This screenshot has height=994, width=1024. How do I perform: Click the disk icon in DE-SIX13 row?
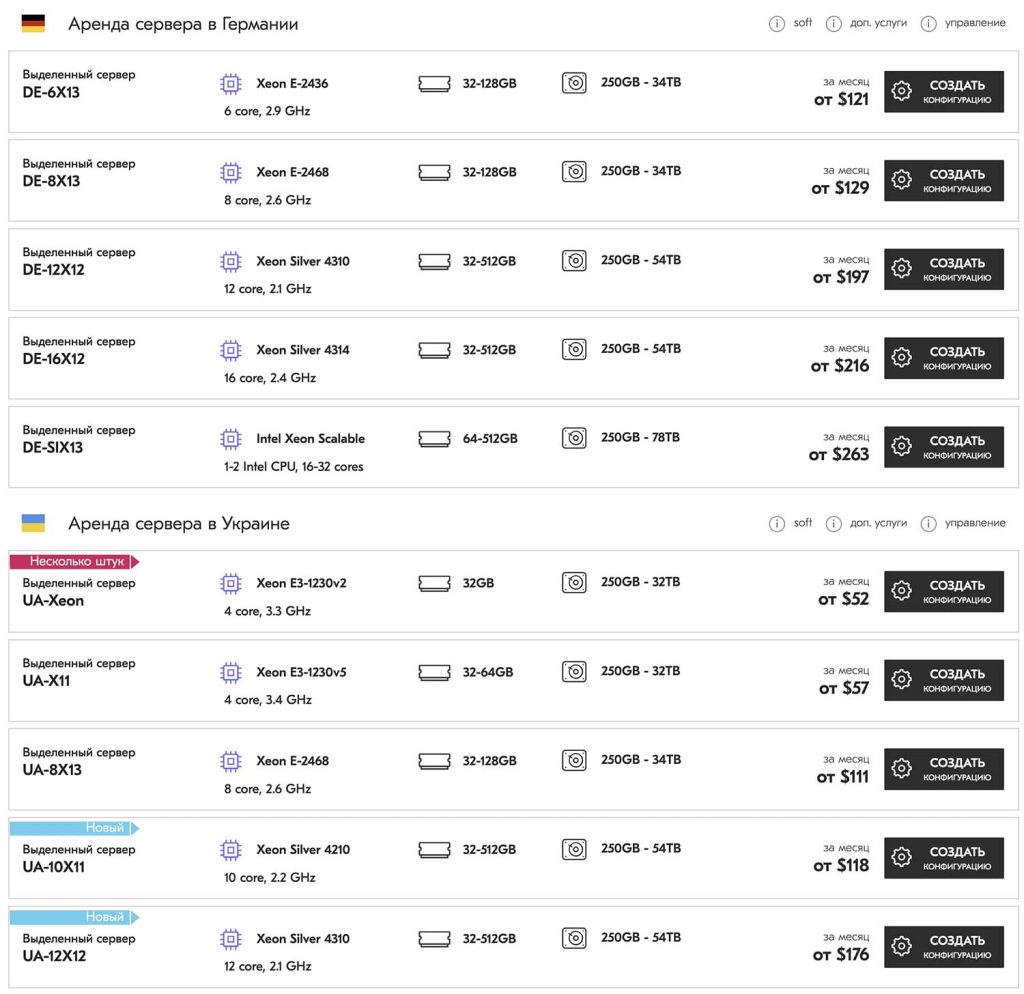coord(574,438)
